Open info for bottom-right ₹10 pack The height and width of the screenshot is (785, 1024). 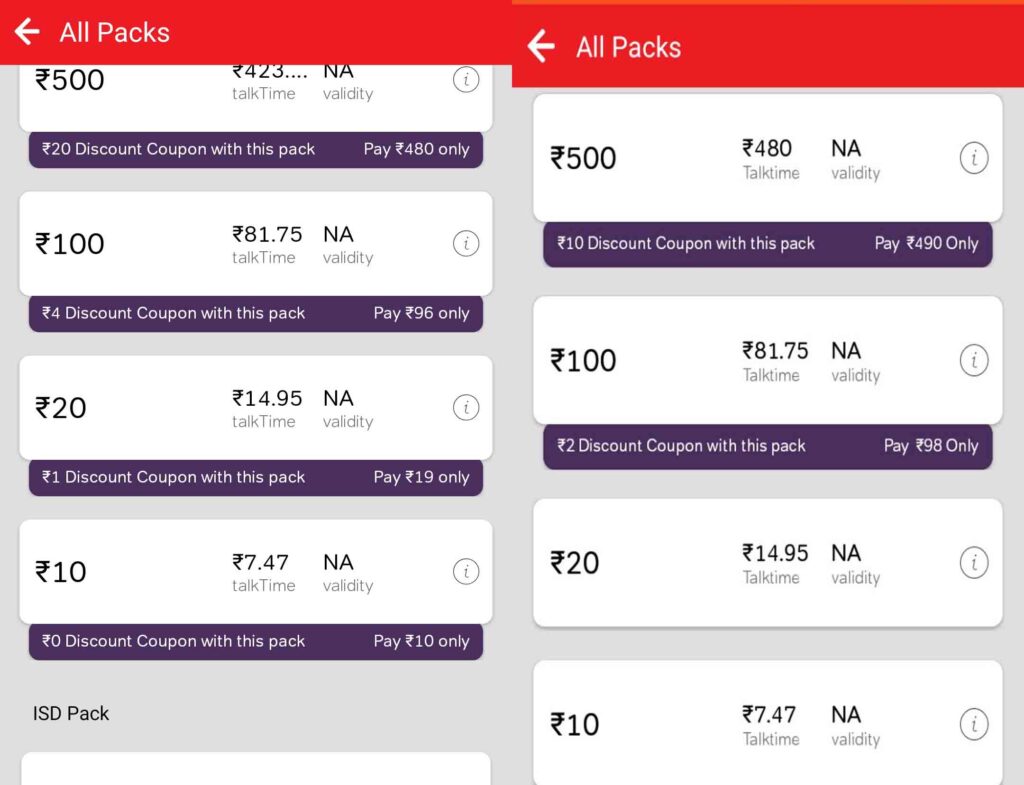click(x=974, y=724)
